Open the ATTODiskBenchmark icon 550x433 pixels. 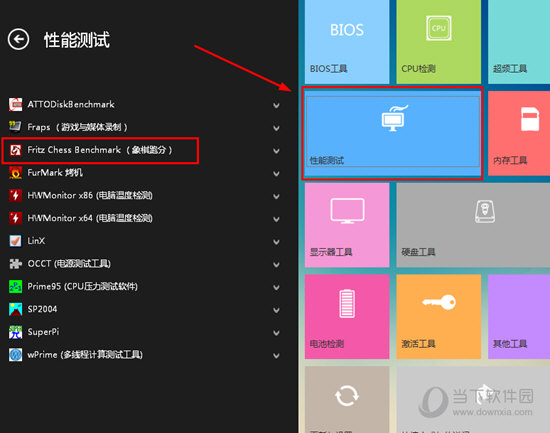point(15,105)
